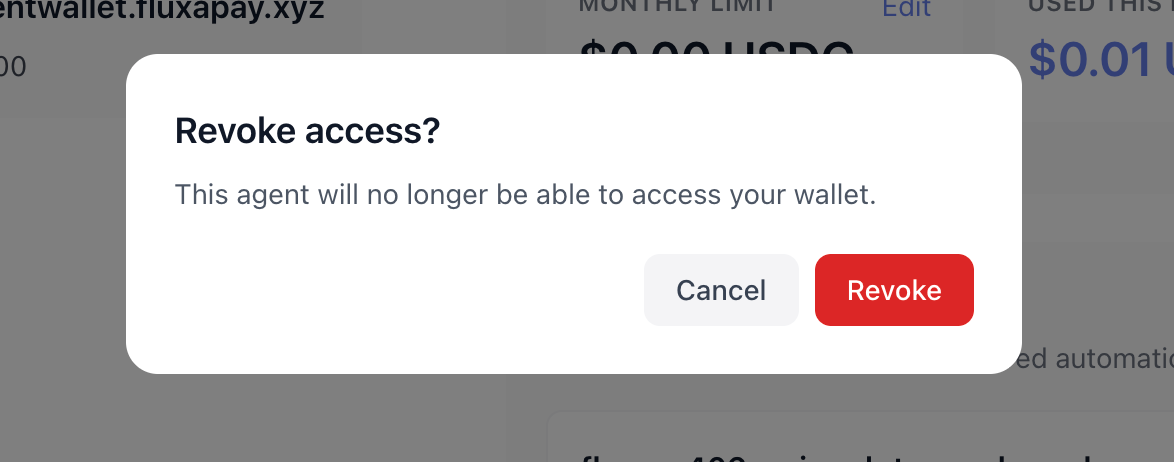This screenshot has height=462, width=1174.
Task: Click the agent wallet access warning message
Action: 525,194
